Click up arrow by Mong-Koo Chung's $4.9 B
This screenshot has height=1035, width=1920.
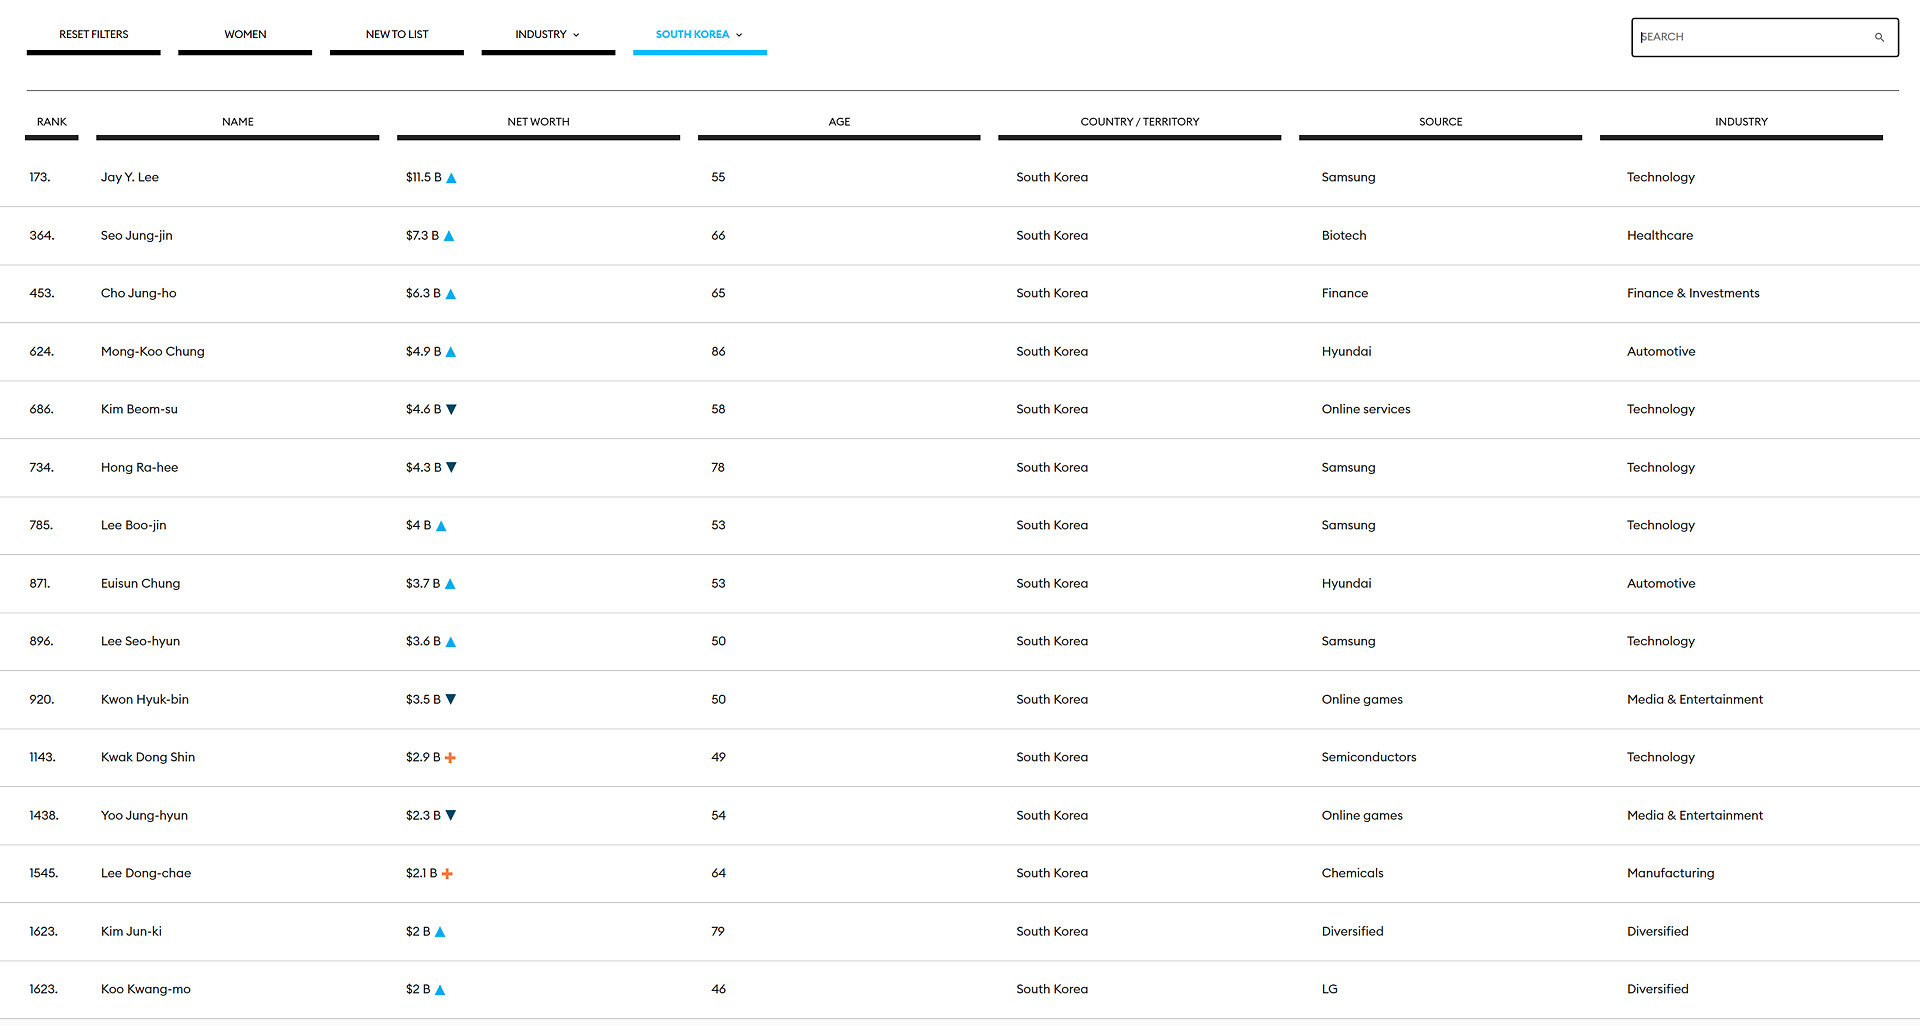click(x=451, y=352)
